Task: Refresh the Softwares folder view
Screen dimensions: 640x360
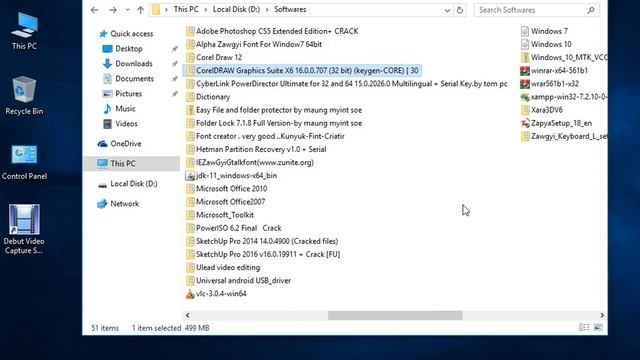Action: (460, 10)
